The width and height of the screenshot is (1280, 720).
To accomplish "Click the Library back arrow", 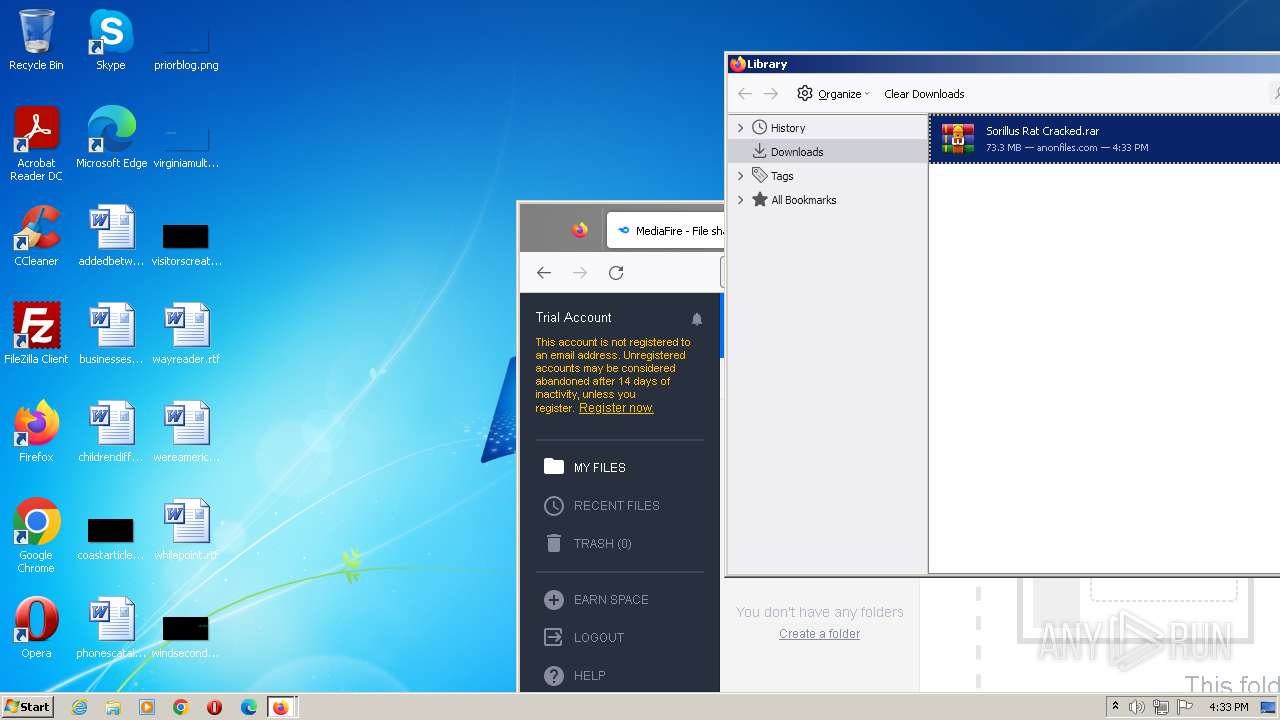I will tap(744, 94).
